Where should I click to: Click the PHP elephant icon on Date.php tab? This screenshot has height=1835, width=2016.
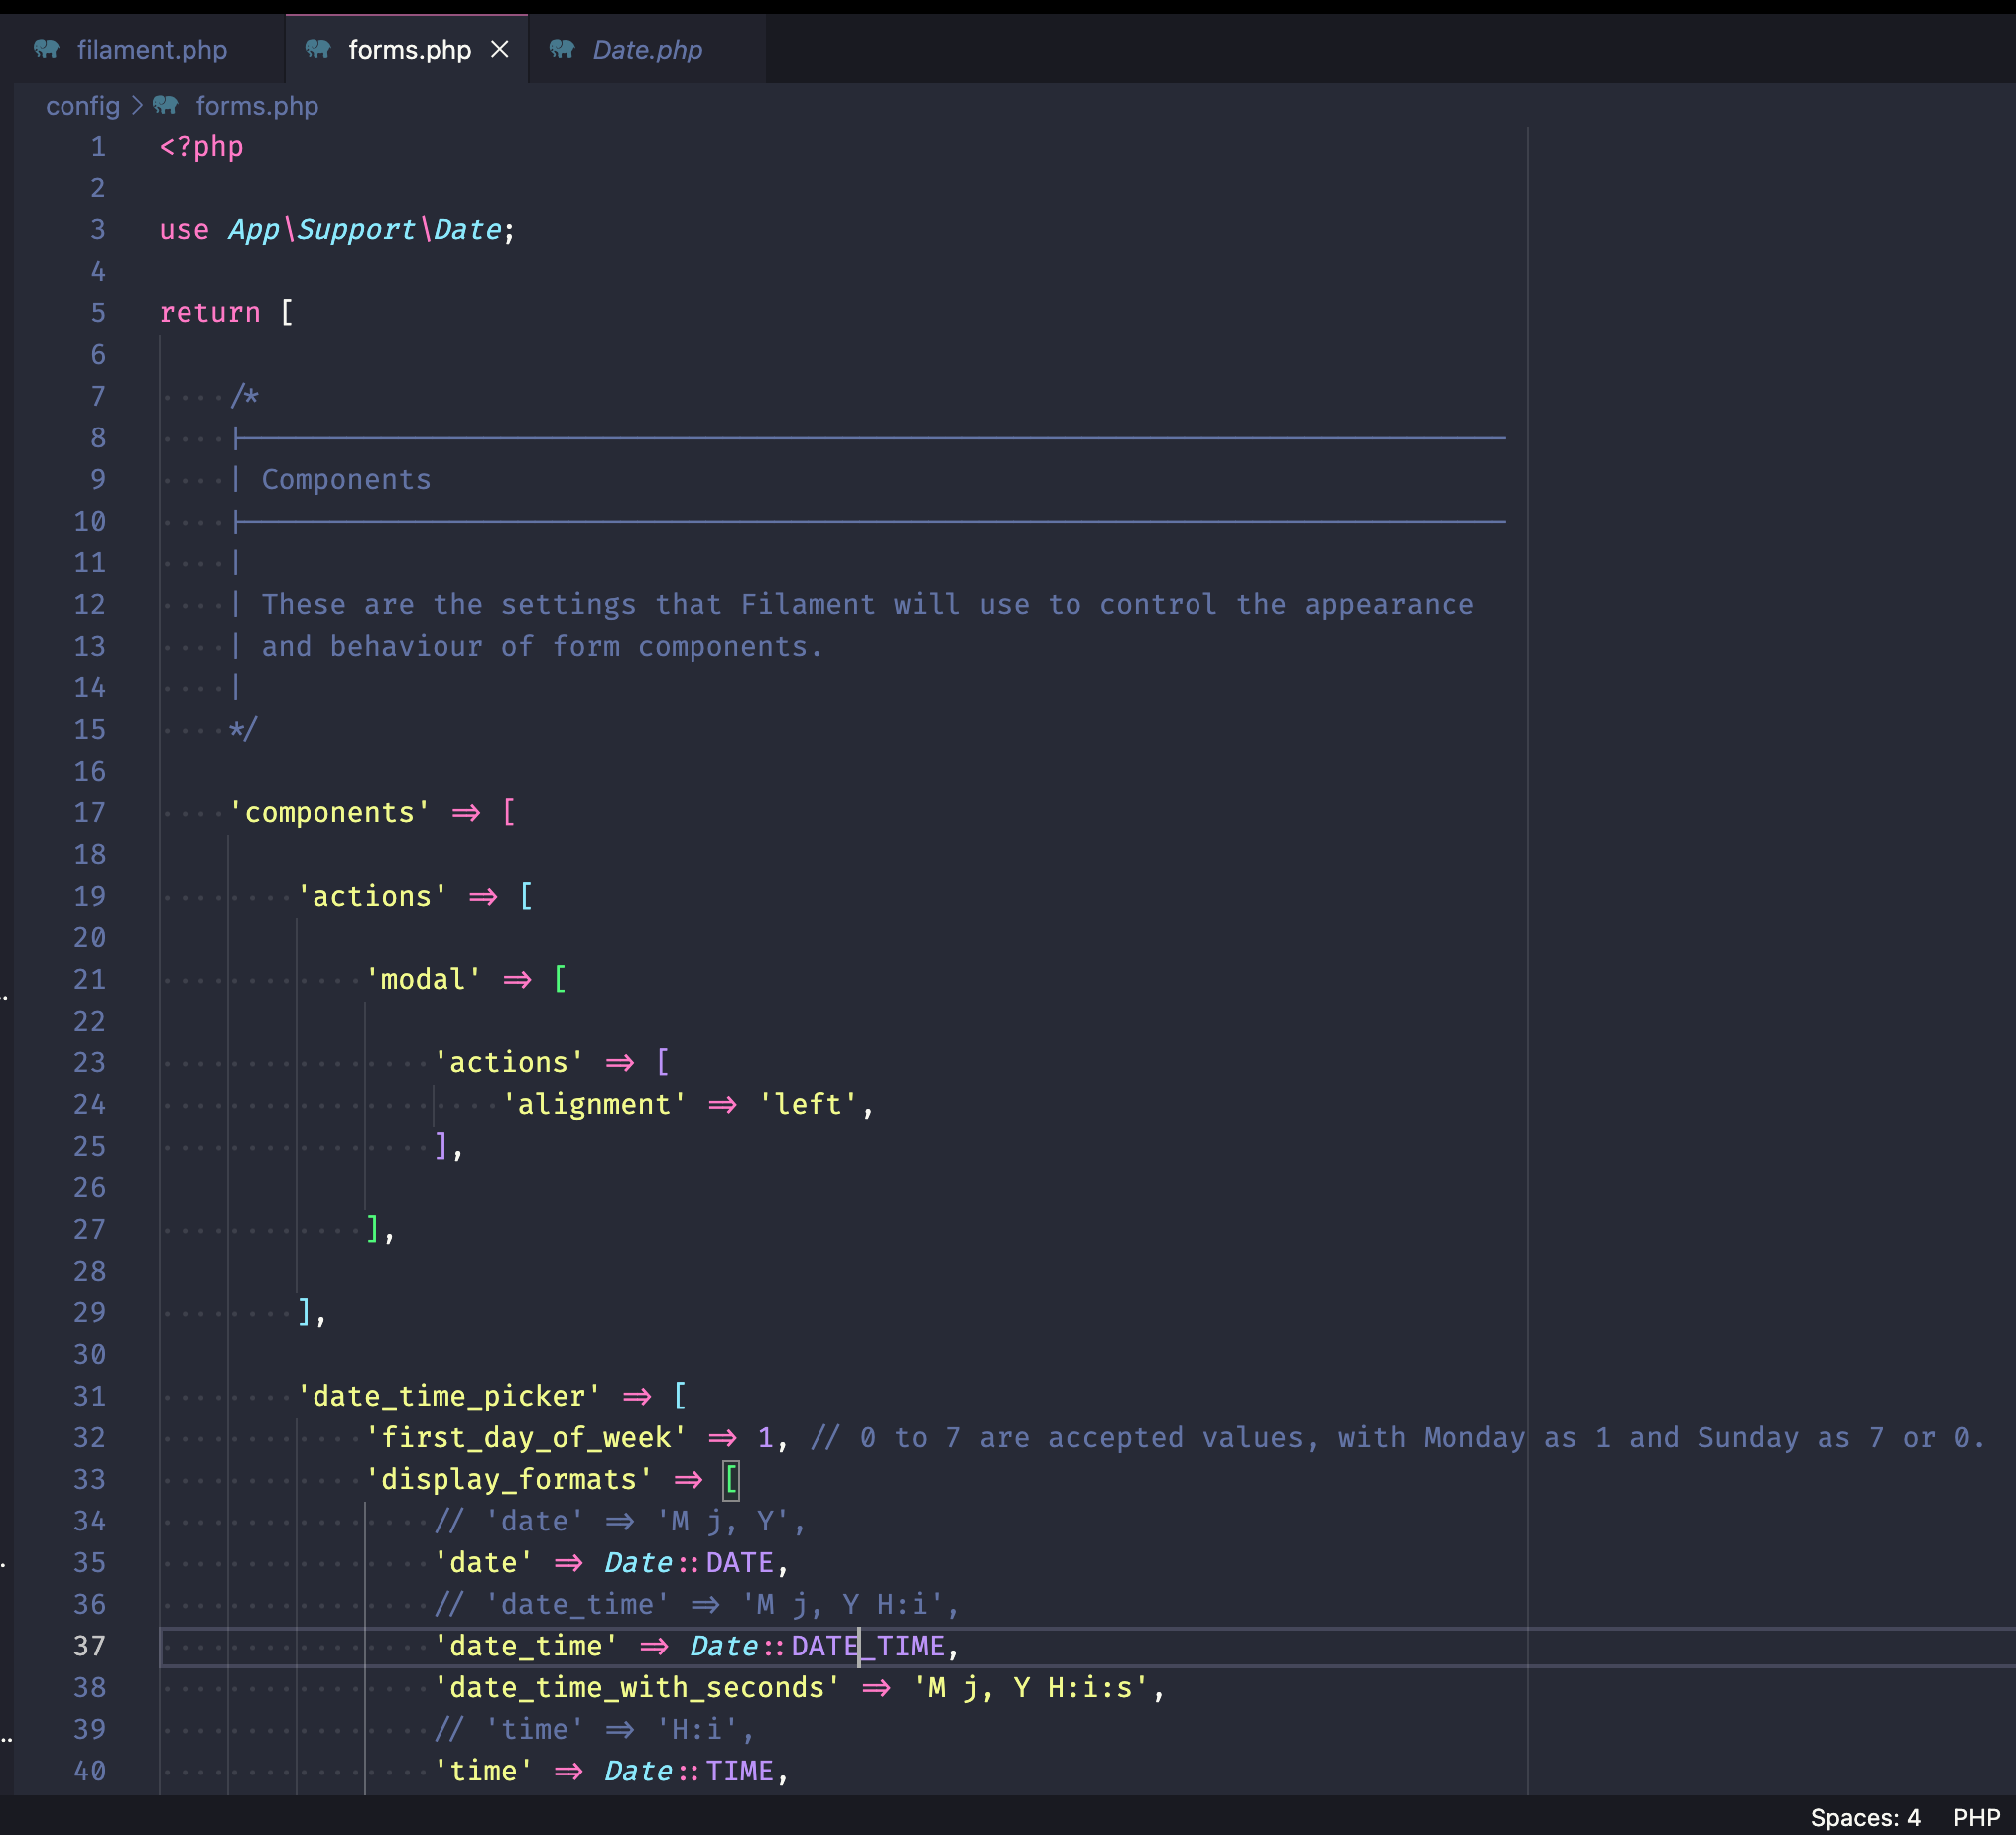[562, 48]
